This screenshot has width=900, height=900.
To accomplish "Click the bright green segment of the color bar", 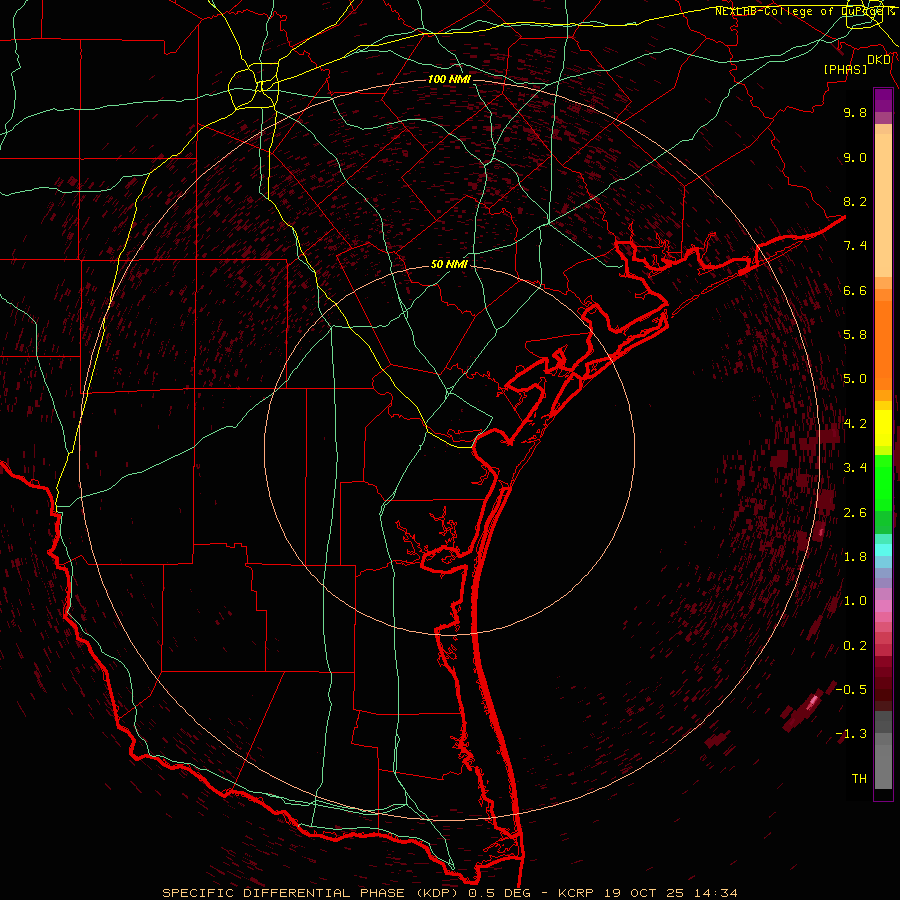I will coord(883,481).
